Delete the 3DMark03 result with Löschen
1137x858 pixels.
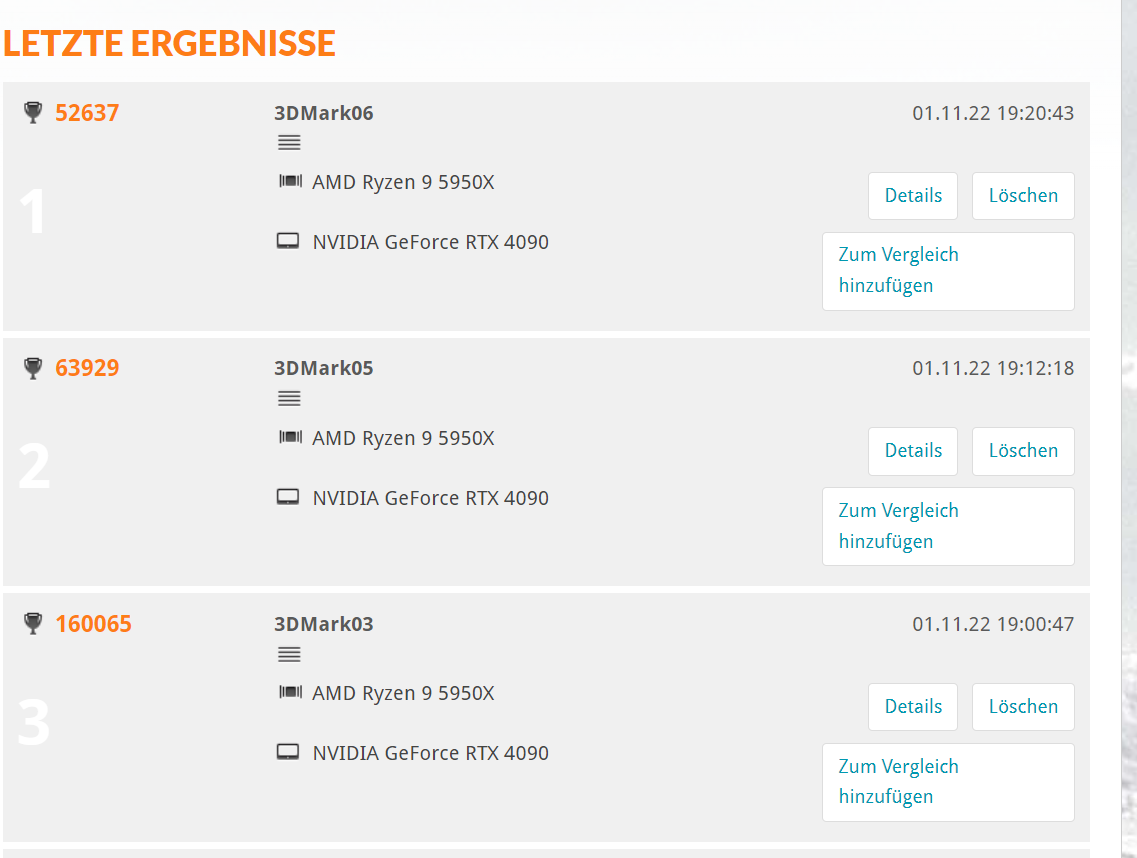coord(1023,707)
